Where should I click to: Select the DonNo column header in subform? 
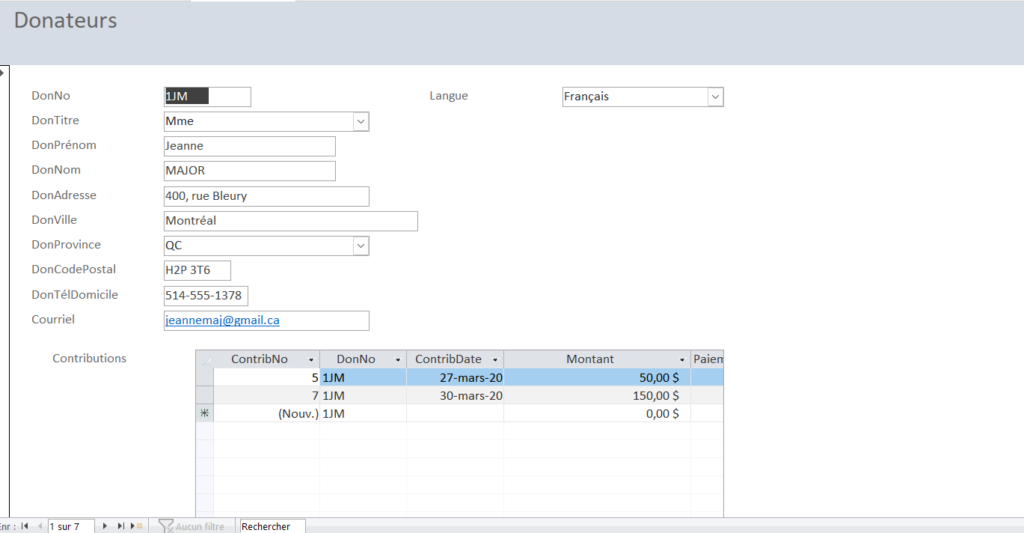[x=355, y=359]
